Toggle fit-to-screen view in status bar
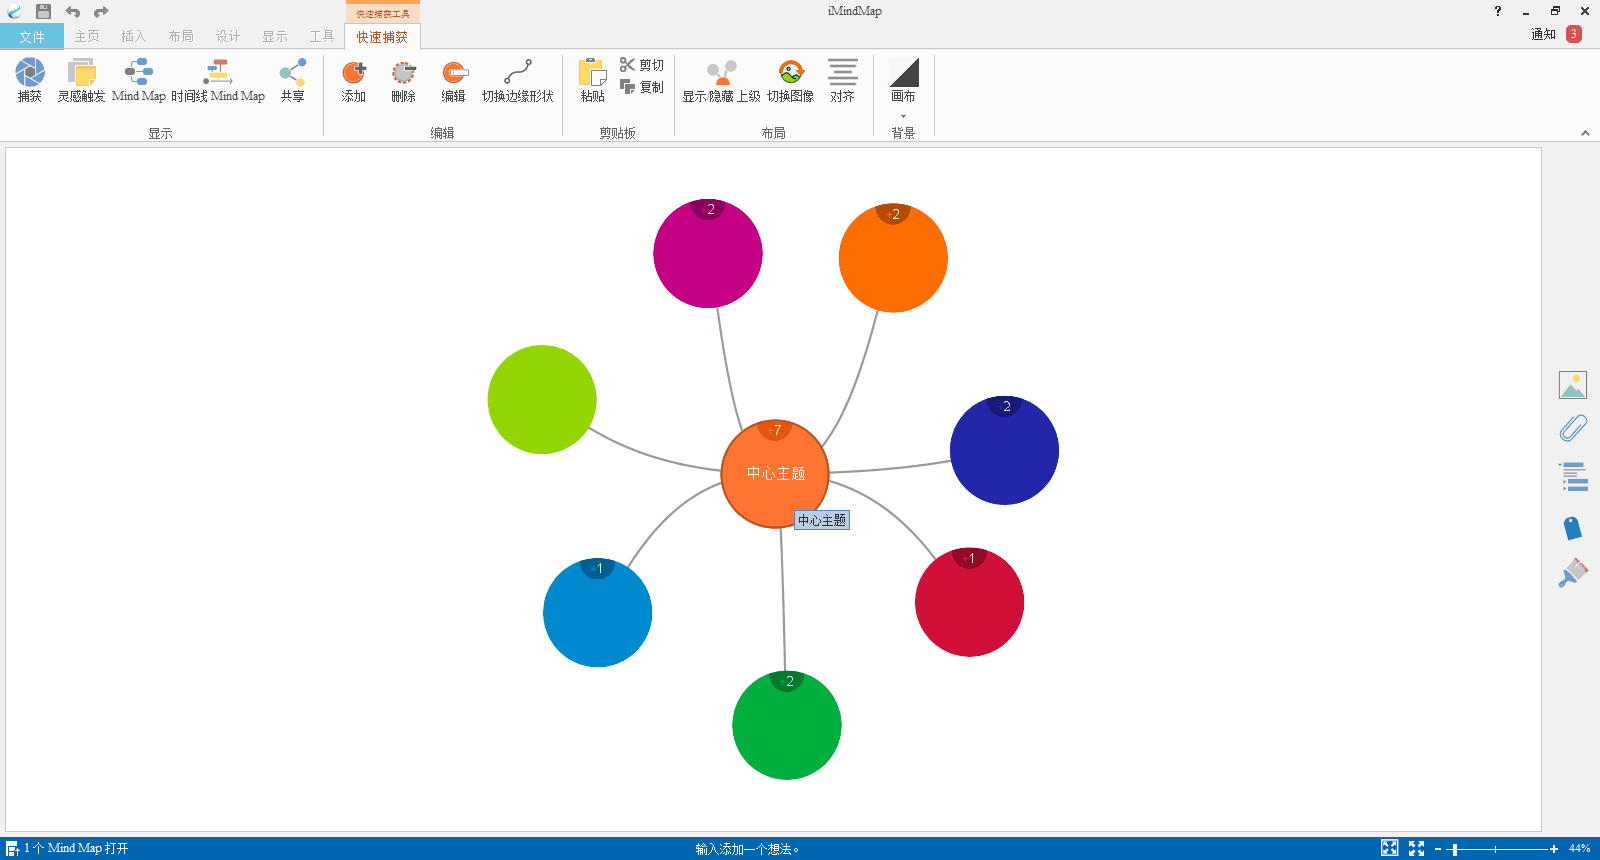Viewport: 1600px width, 860px height. pyautogui.click(x=1389, y=848)
